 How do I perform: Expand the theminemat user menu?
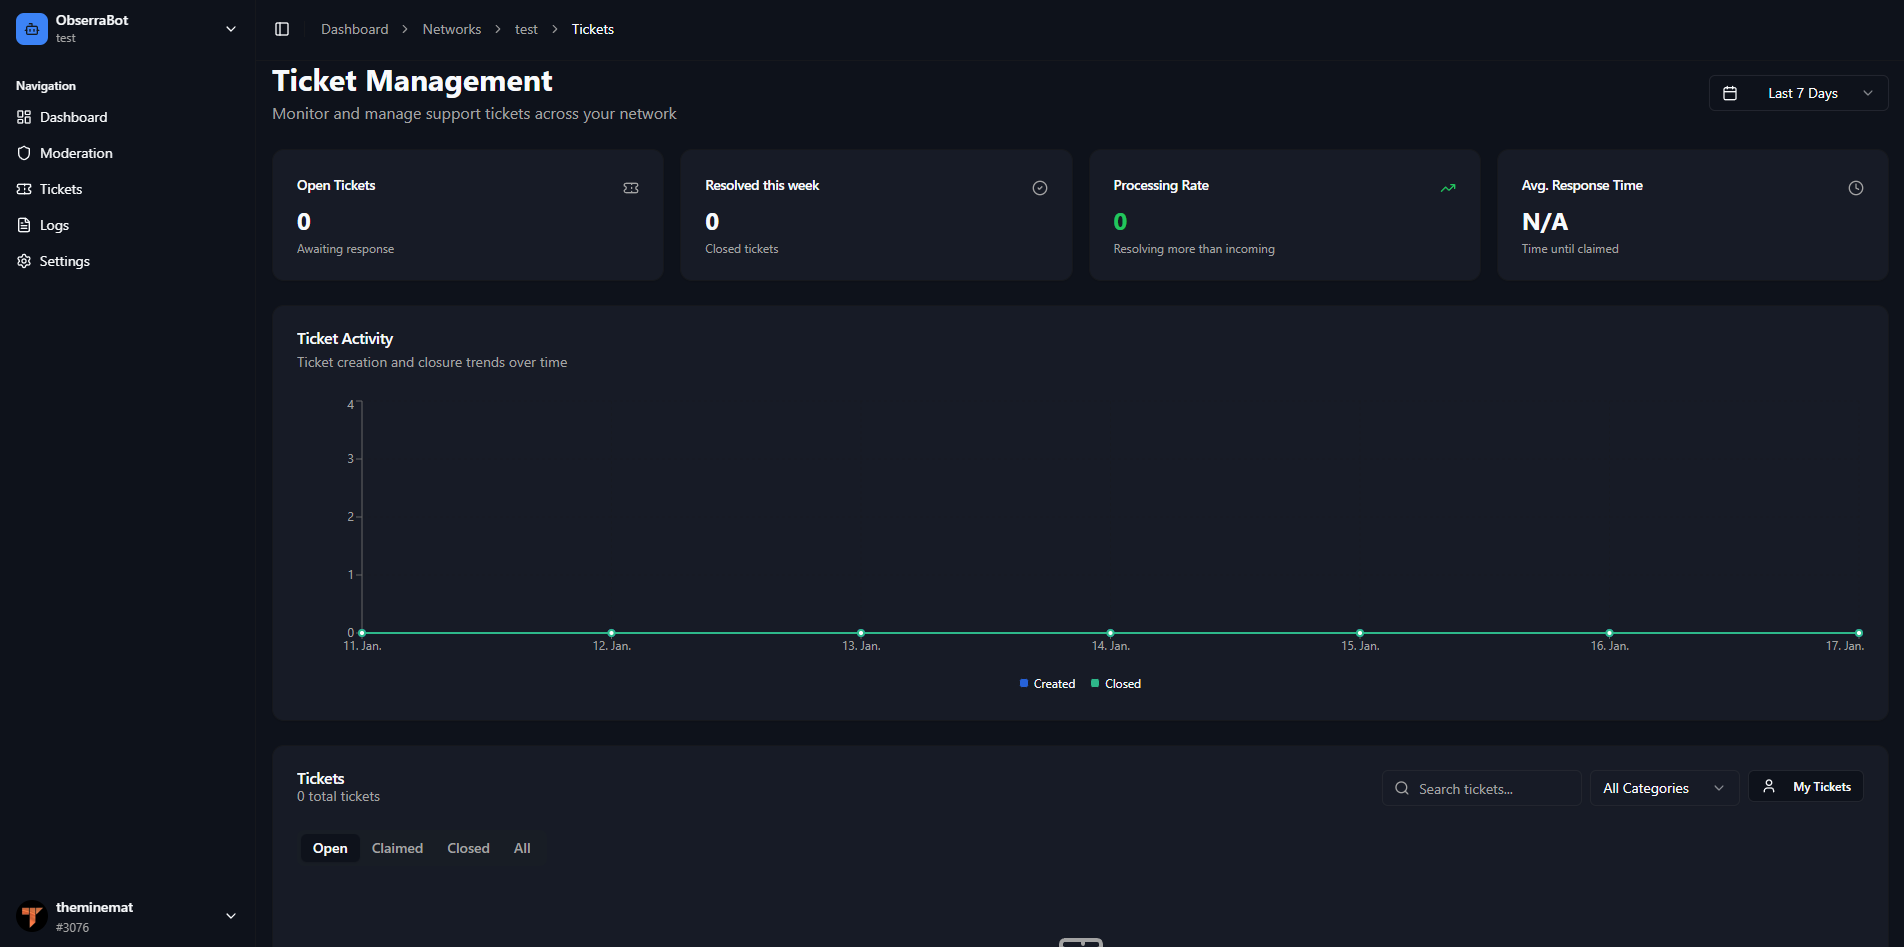pyautogui.click(x=231, y=916)
